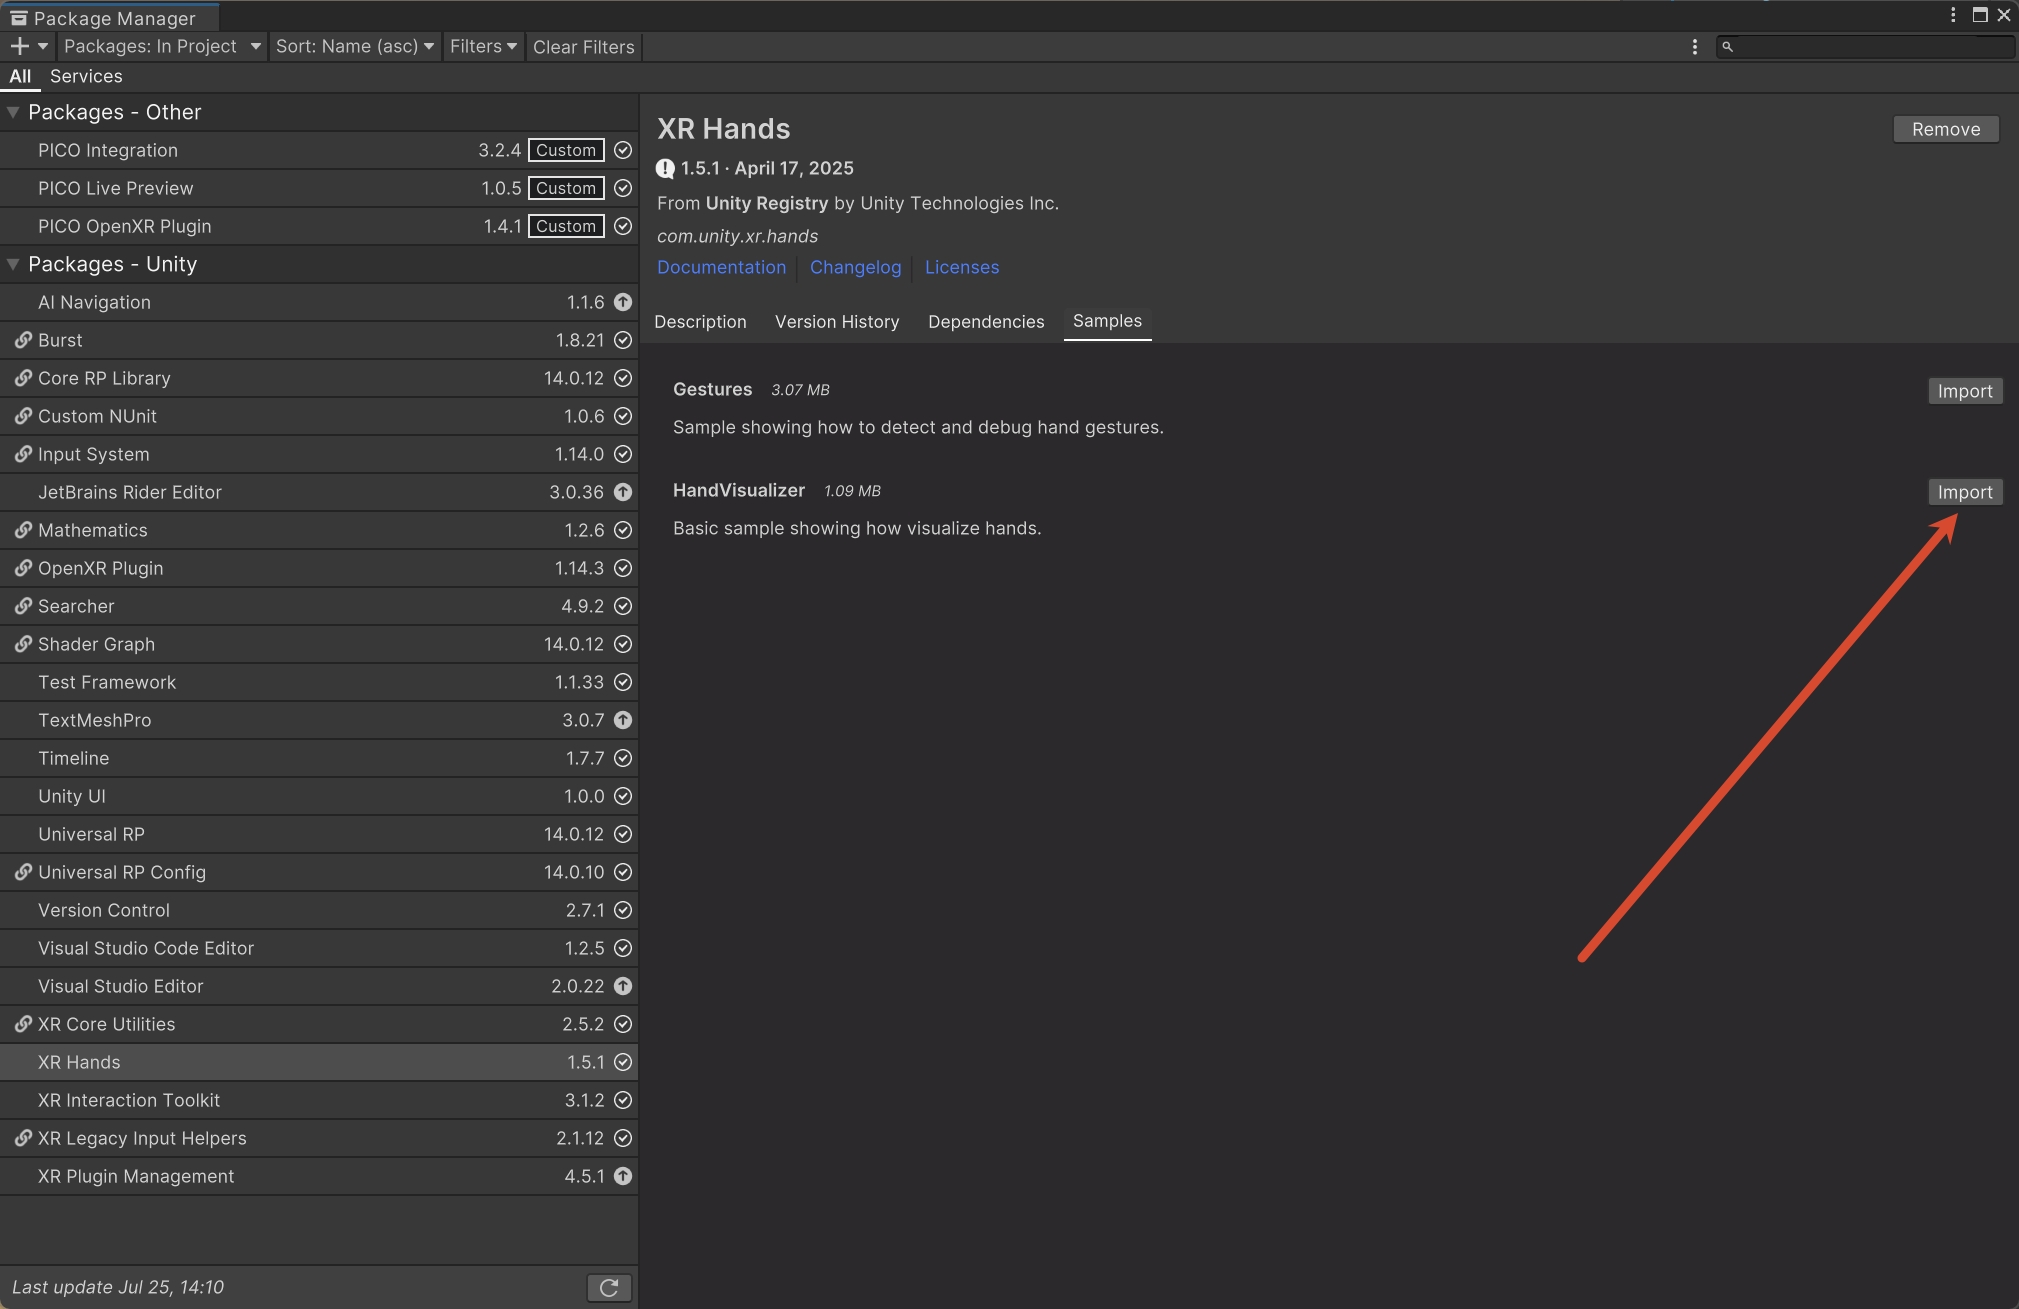The width and height of the screenshot is (2019, 1309).
Task: Open the Dependencies tab
Action: 986,322
